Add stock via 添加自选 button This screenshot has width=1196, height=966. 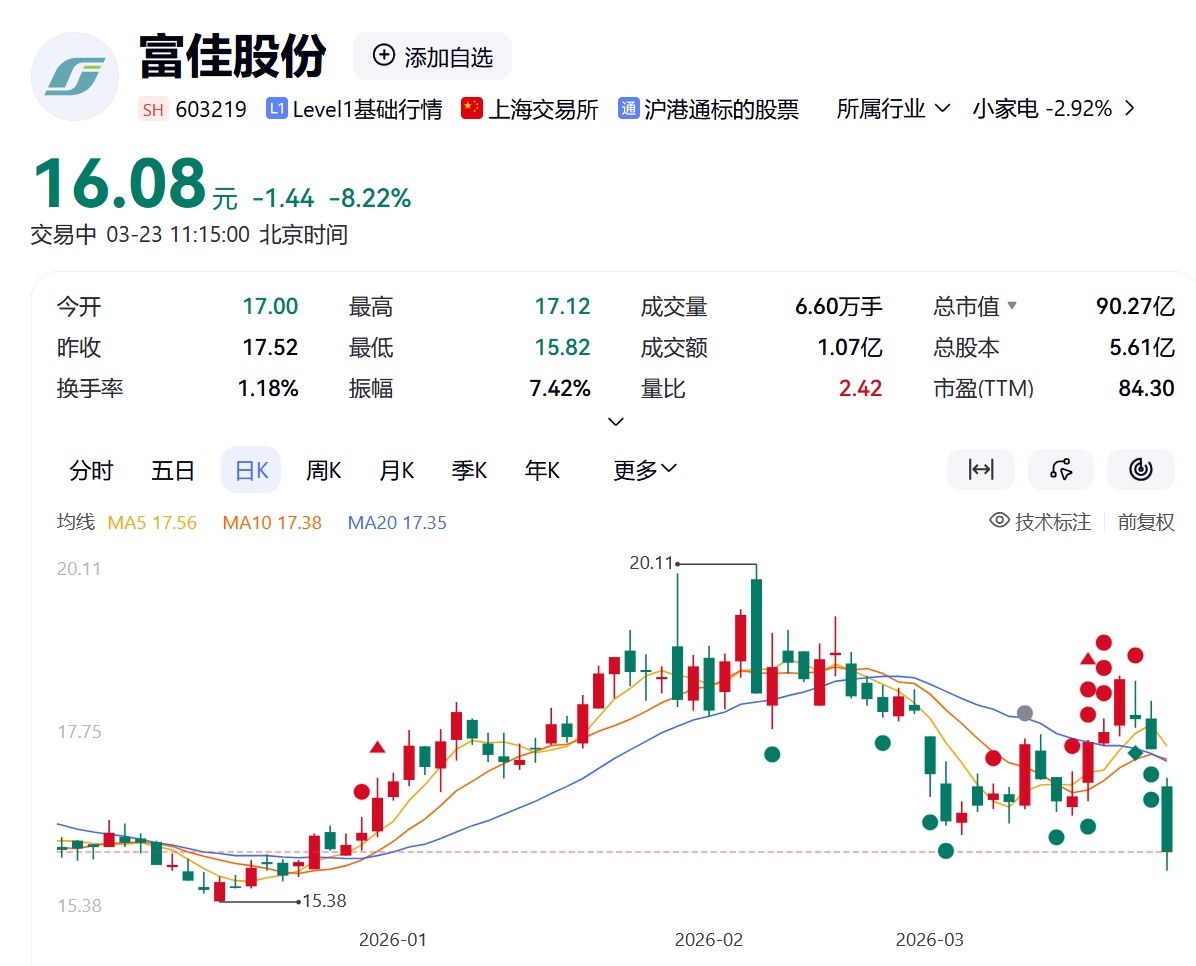pyautogui.click(x=432, y=56)
